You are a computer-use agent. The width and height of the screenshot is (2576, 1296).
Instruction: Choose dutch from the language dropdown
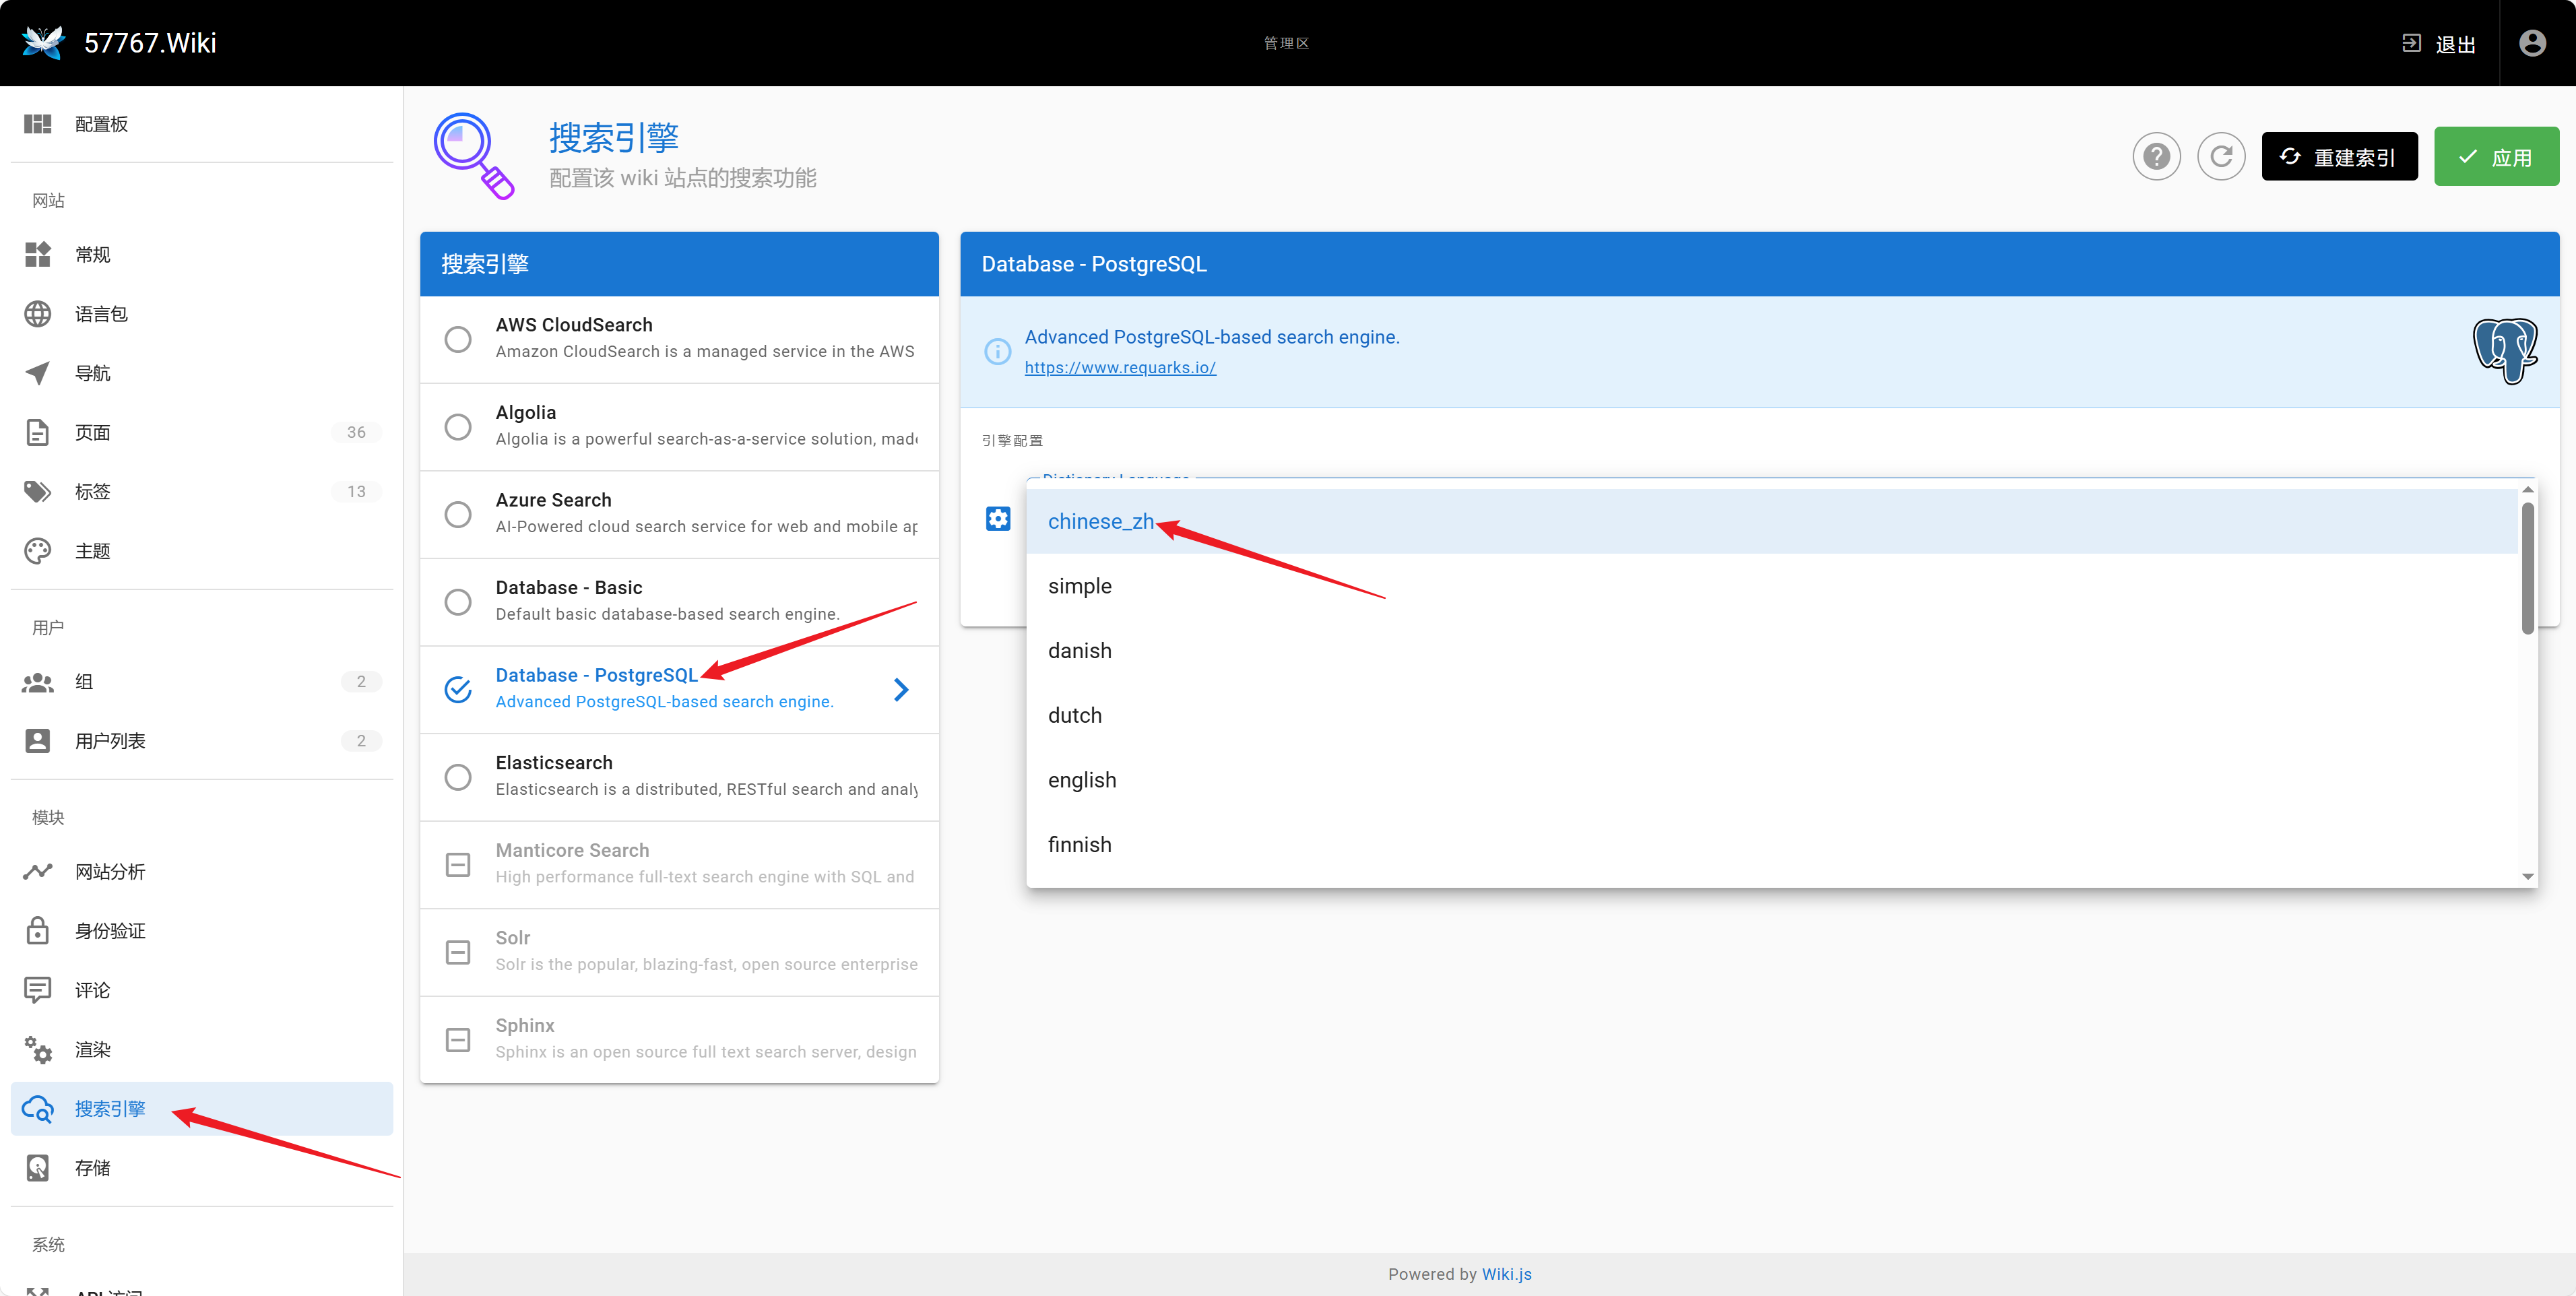[1772, 715]
